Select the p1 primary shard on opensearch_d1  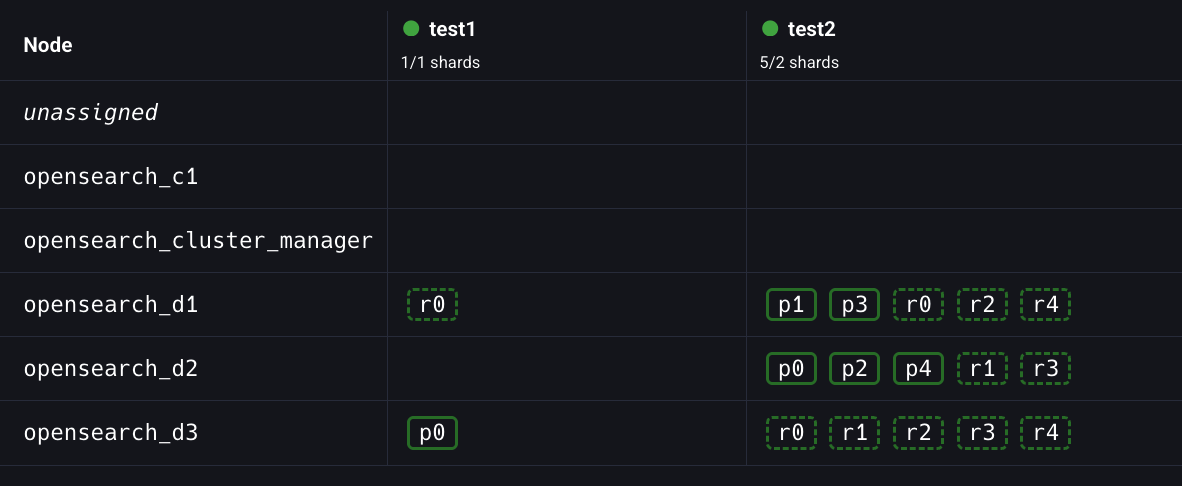point(791,305)
